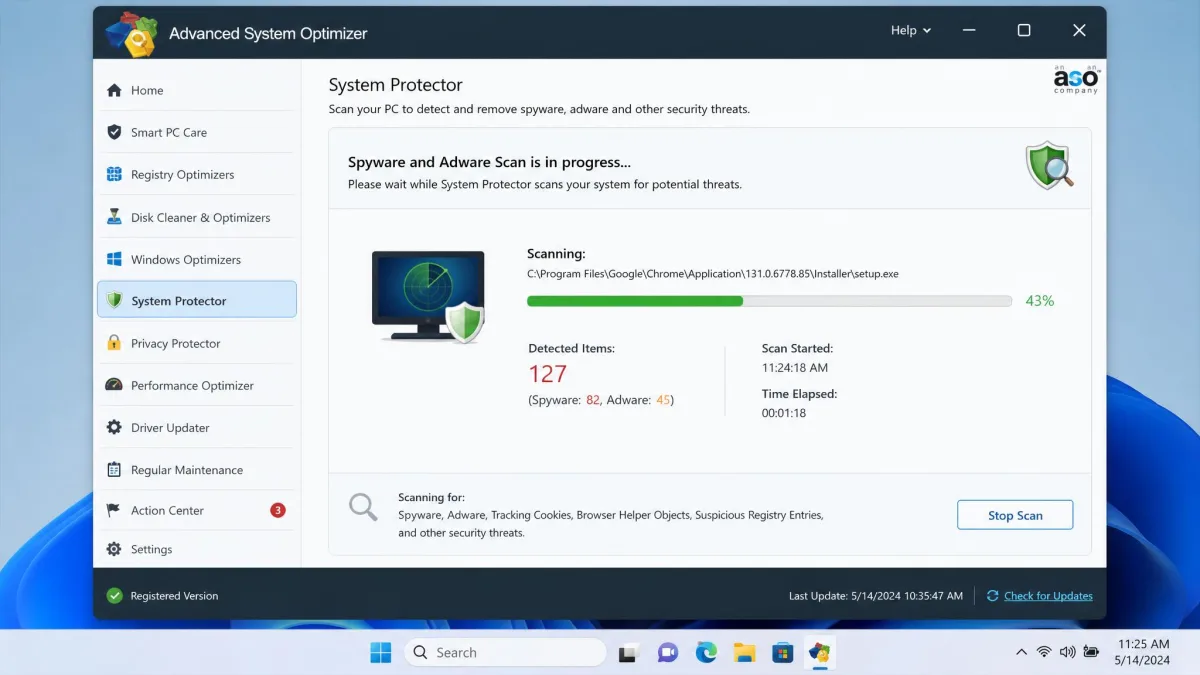Viewport: 1200px width, 675px height.
Task: Switch to Driver Updater section
Action: pos(197,427)
